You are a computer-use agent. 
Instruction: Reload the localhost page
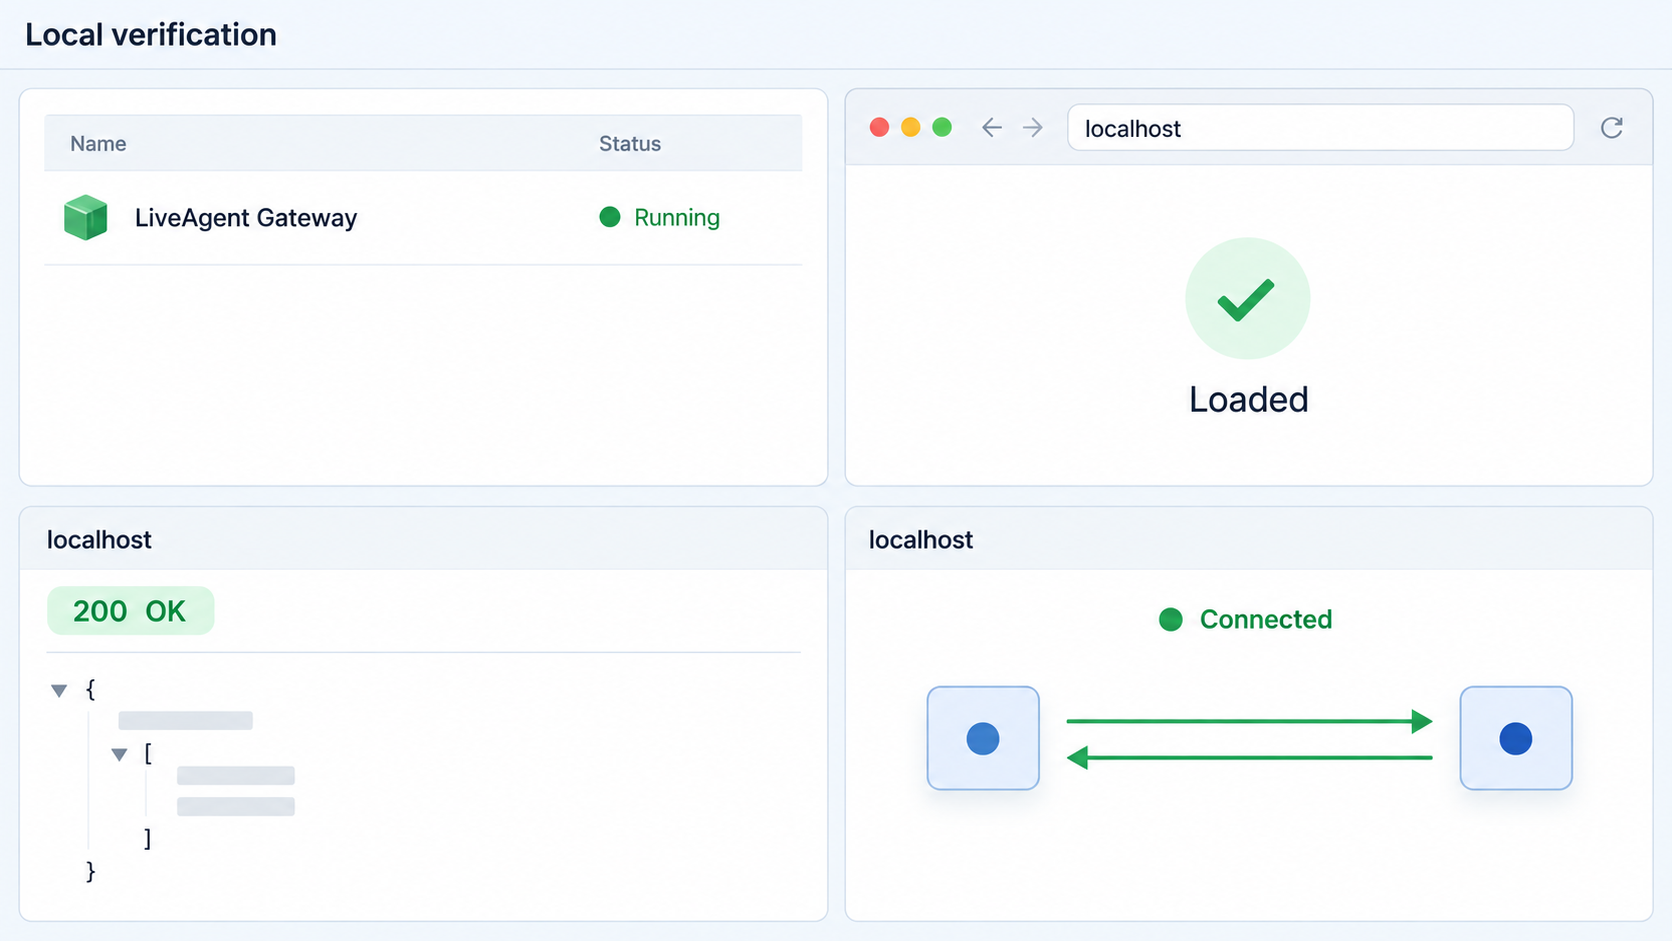pos(1611,128)
